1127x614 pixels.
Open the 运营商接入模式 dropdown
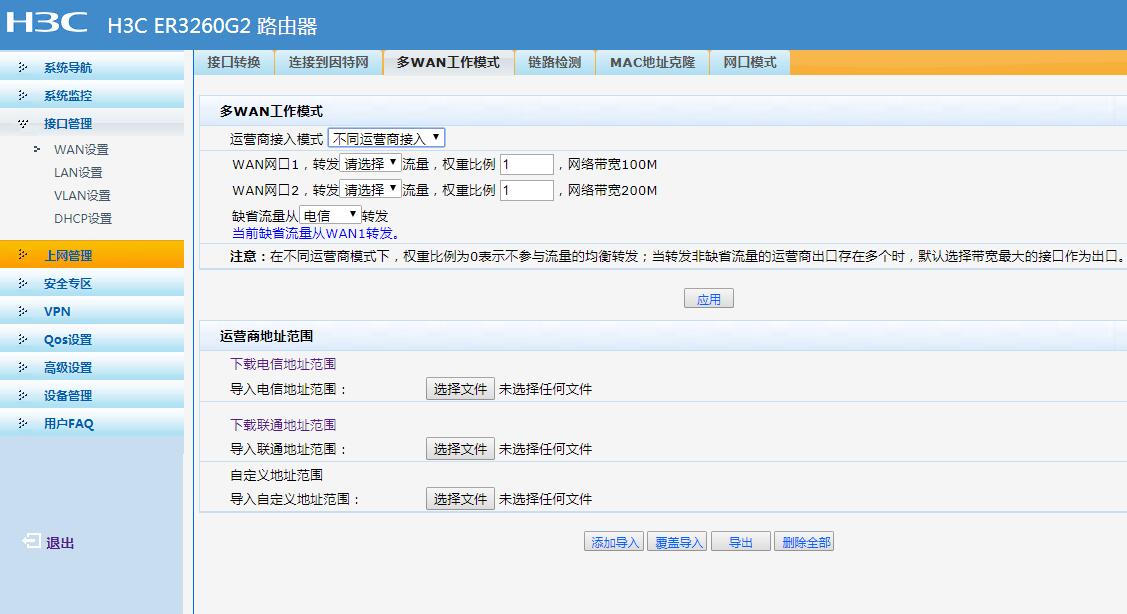[386, 138]
